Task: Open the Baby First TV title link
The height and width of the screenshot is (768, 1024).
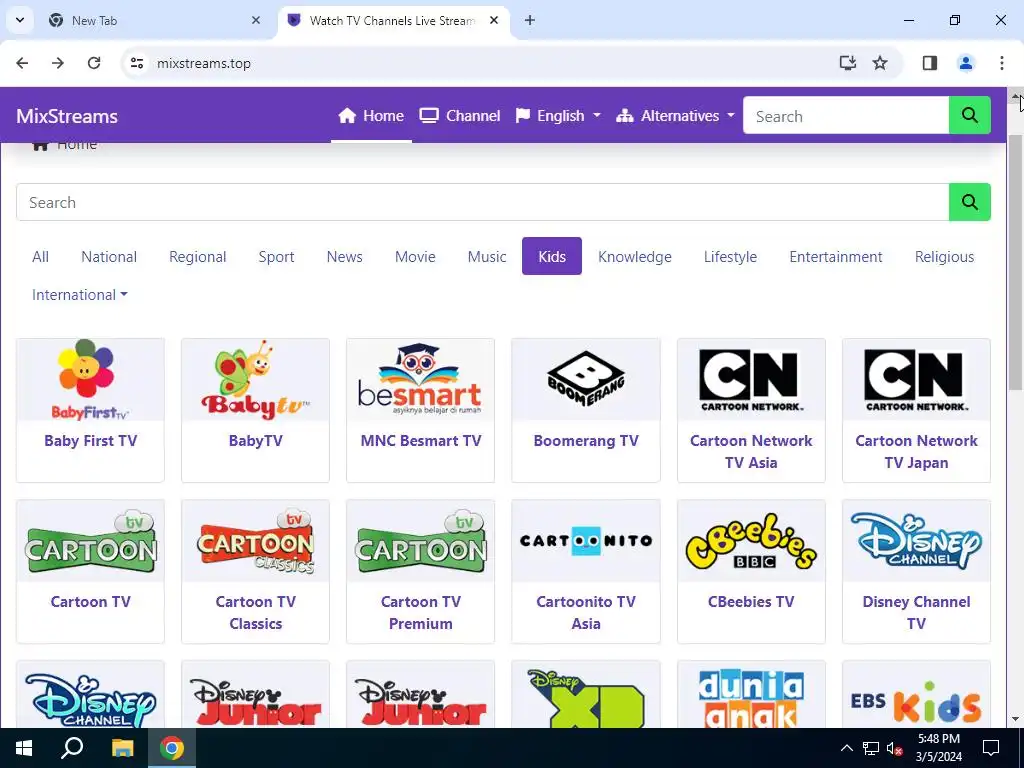Action: 90,441
